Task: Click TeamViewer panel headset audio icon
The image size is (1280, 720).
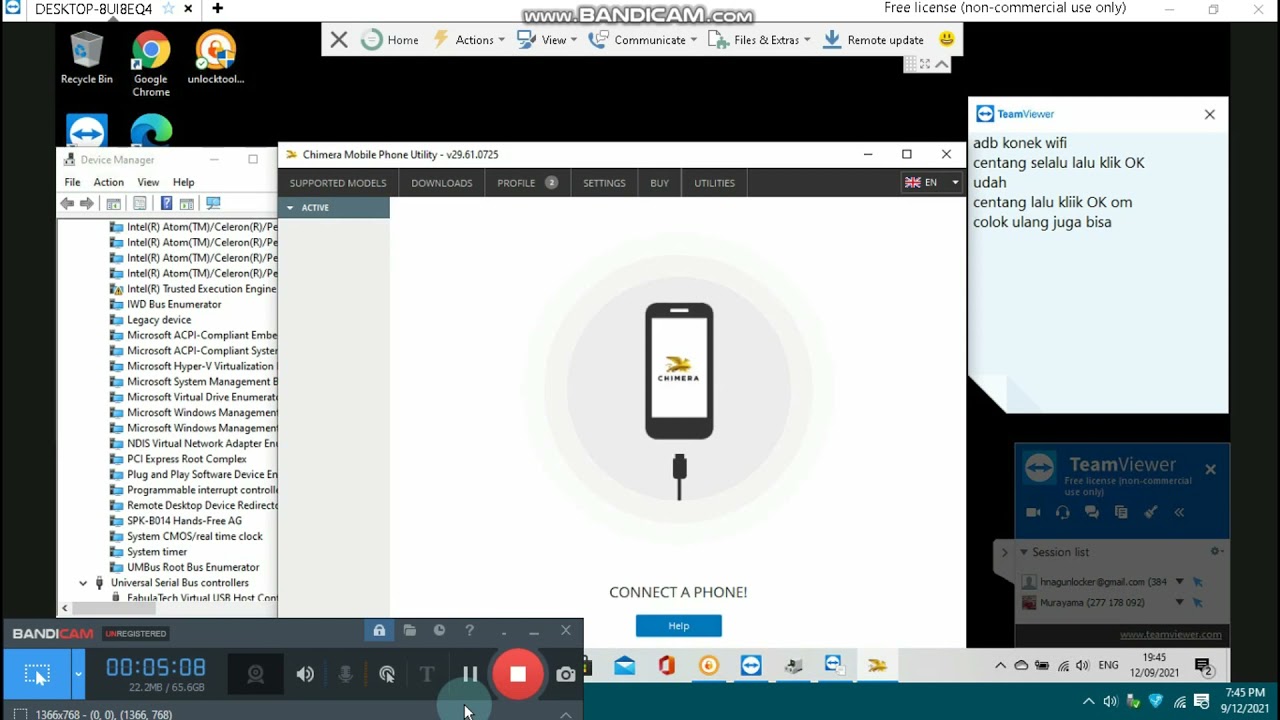Action: pos(1062,512)
